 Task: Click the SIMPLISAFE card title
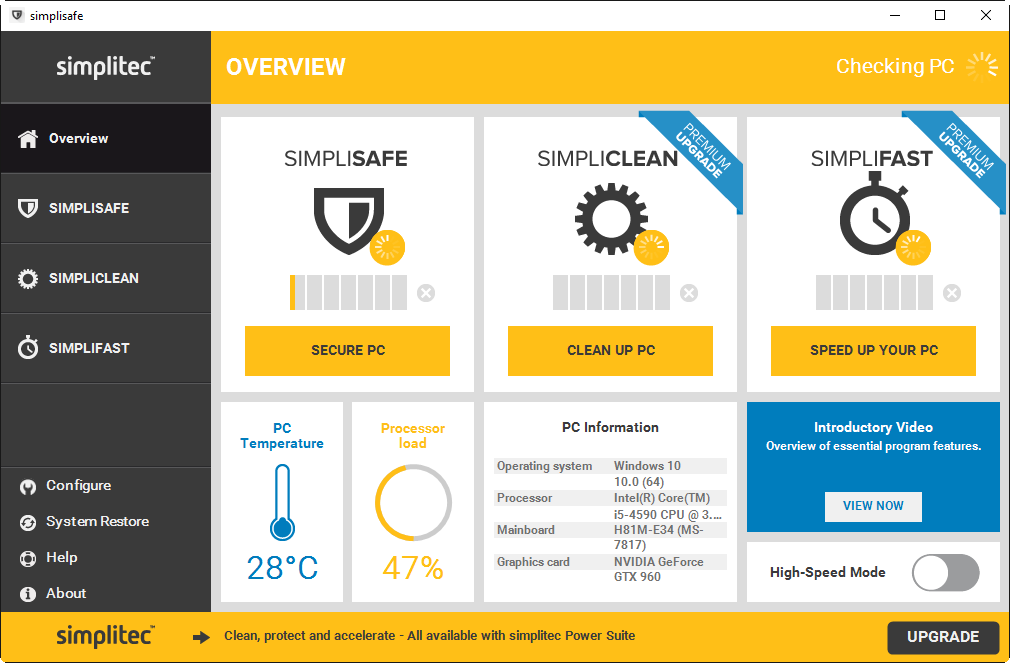coord(346,159)
